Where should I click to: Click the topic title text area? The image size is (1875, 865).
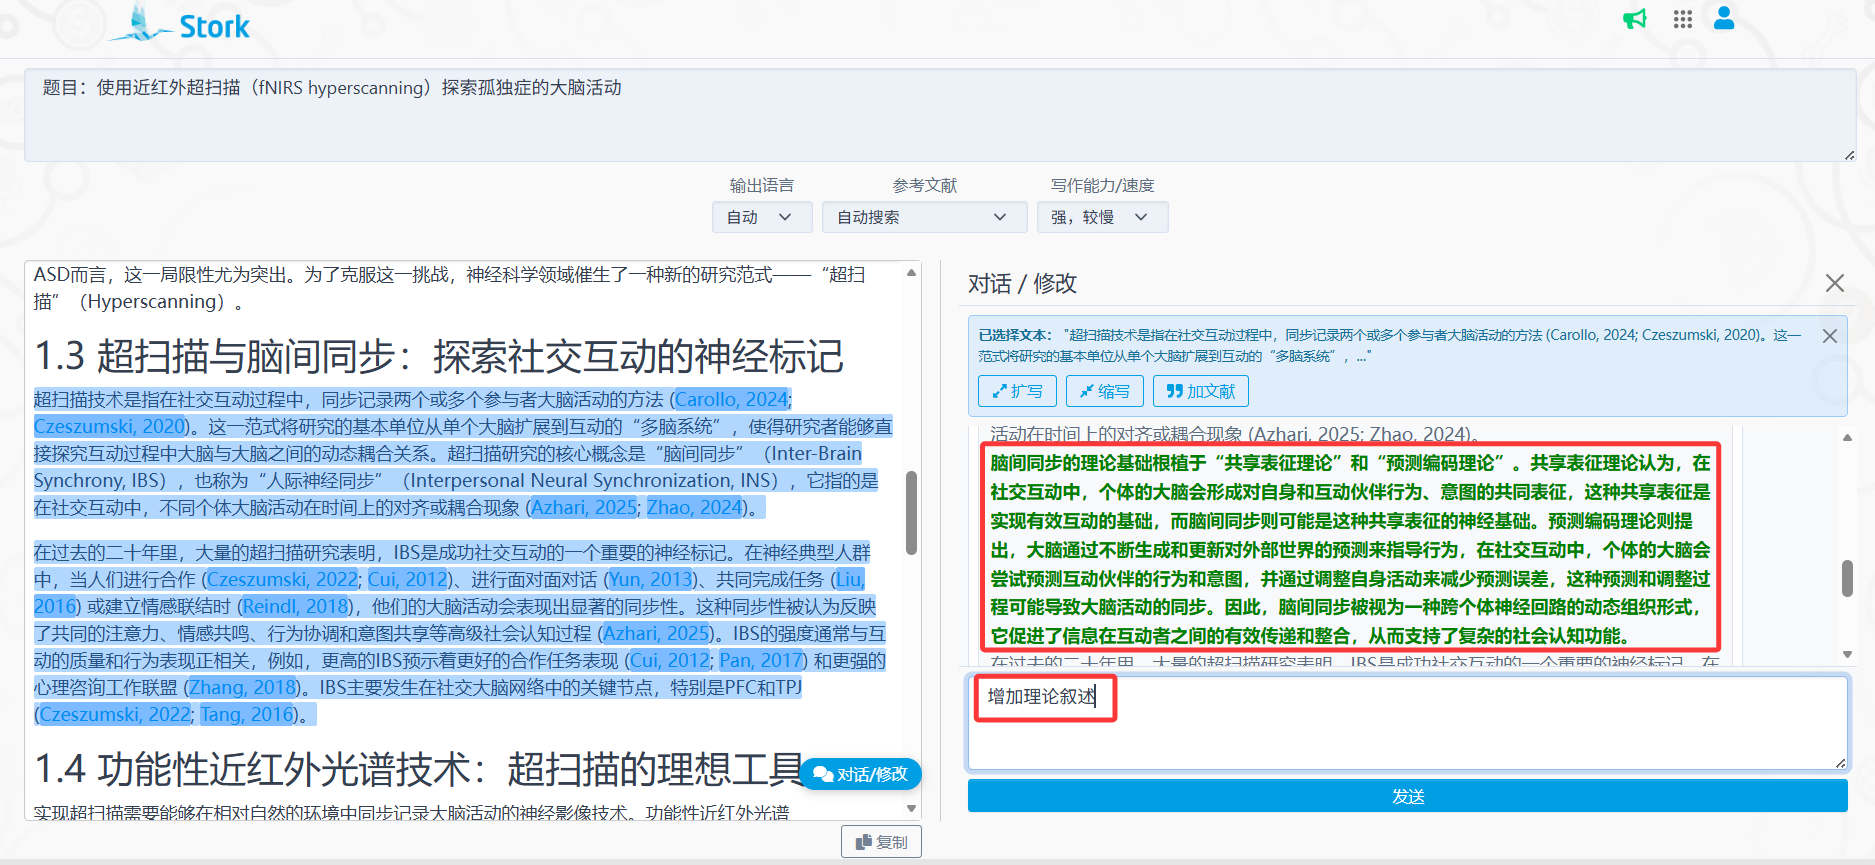(938, 114)
